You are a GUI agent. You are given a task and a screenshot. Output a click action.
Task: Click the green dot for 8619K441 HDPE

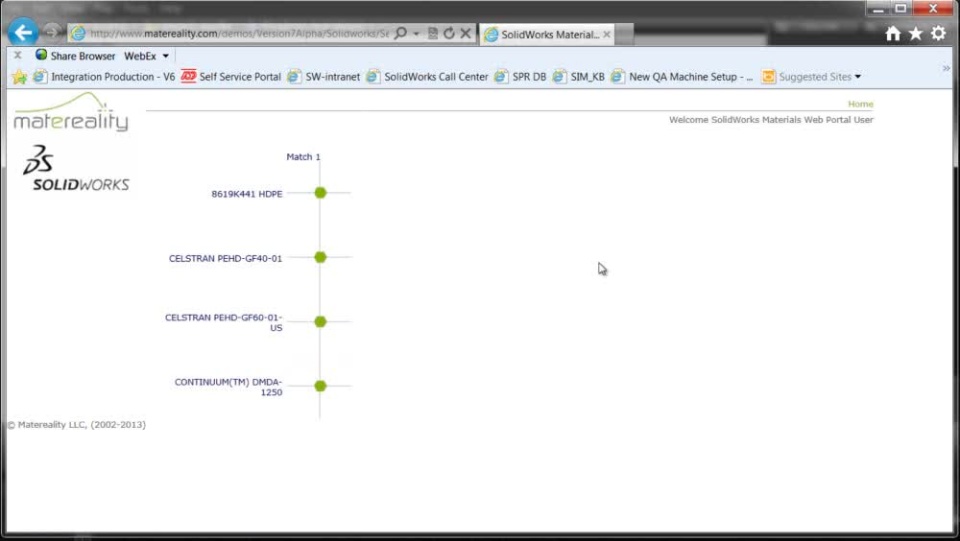pos(320,193)
